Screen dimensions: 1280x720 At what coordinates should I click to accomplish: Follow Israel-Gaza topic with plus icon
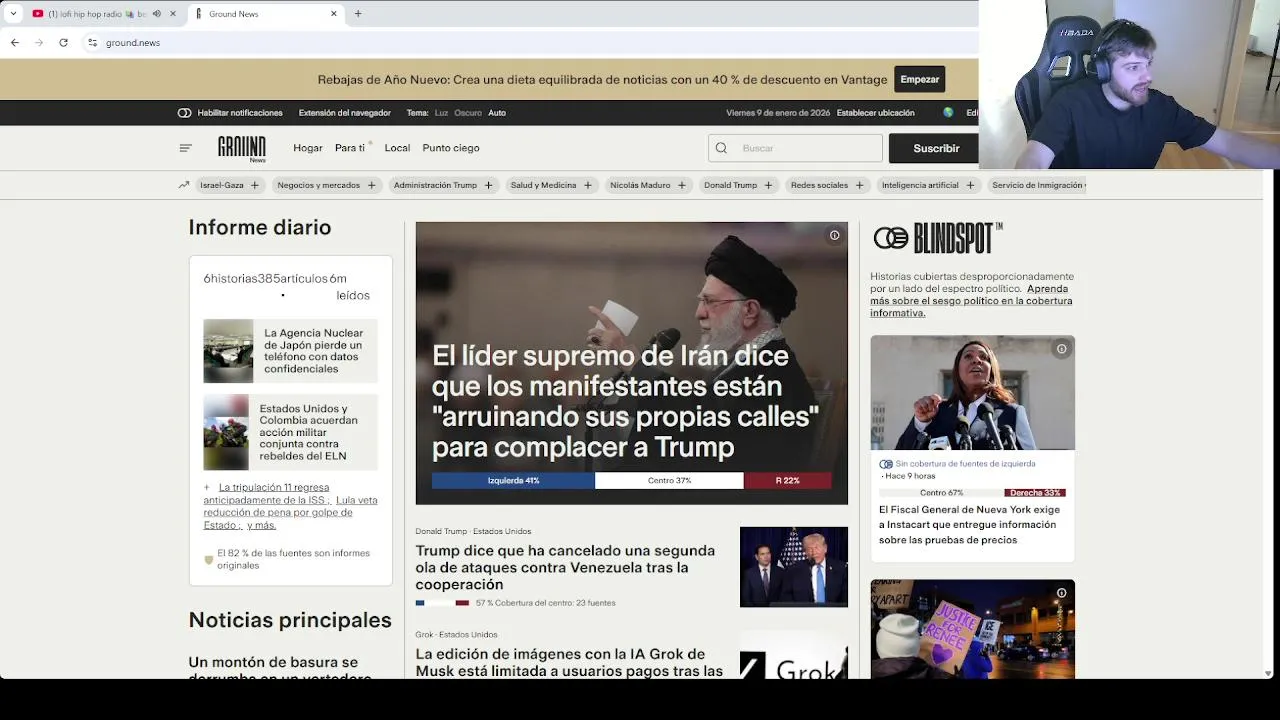tap(254, 185)
